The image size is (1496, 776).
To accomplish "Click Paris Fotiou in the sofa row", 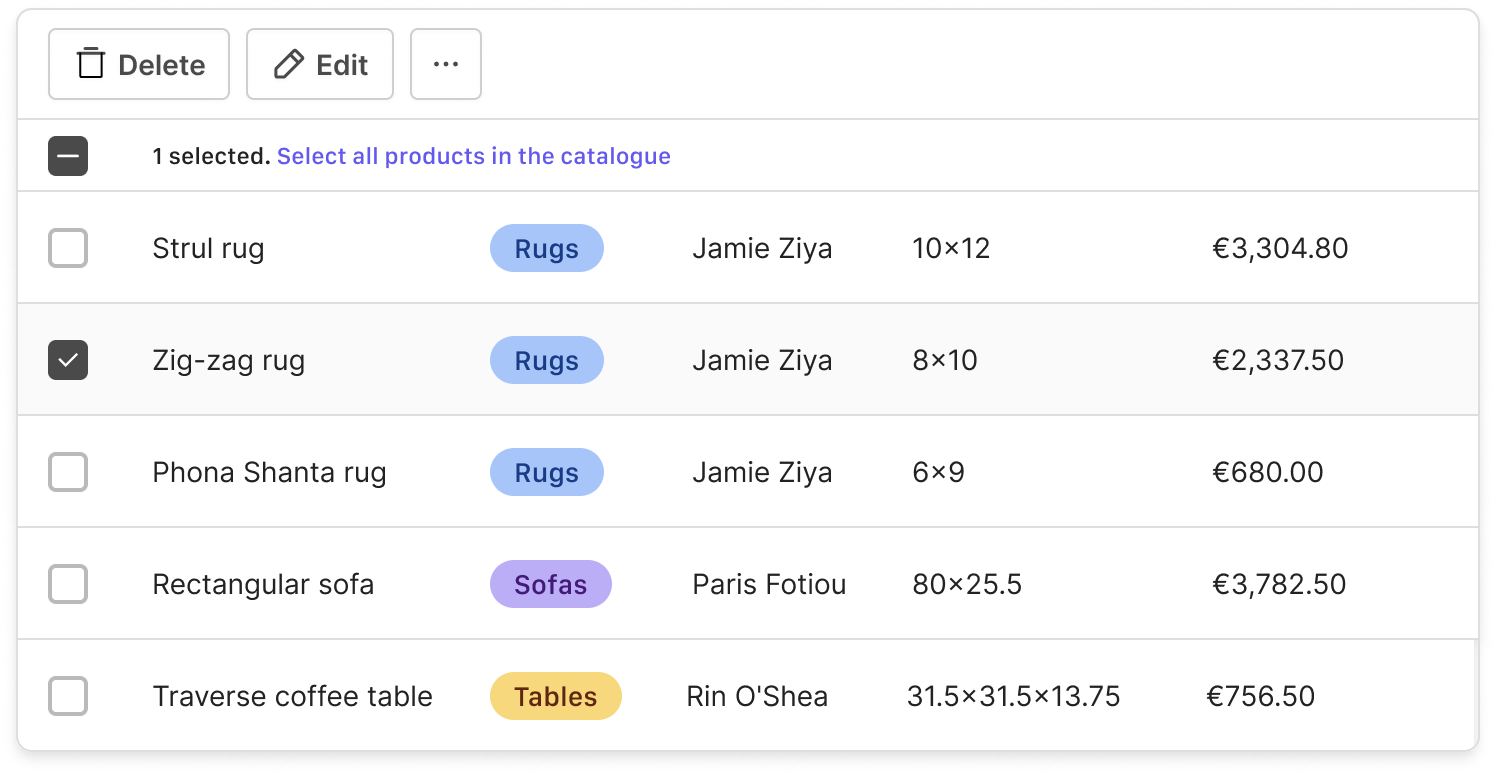I will (x=769, y=584).
